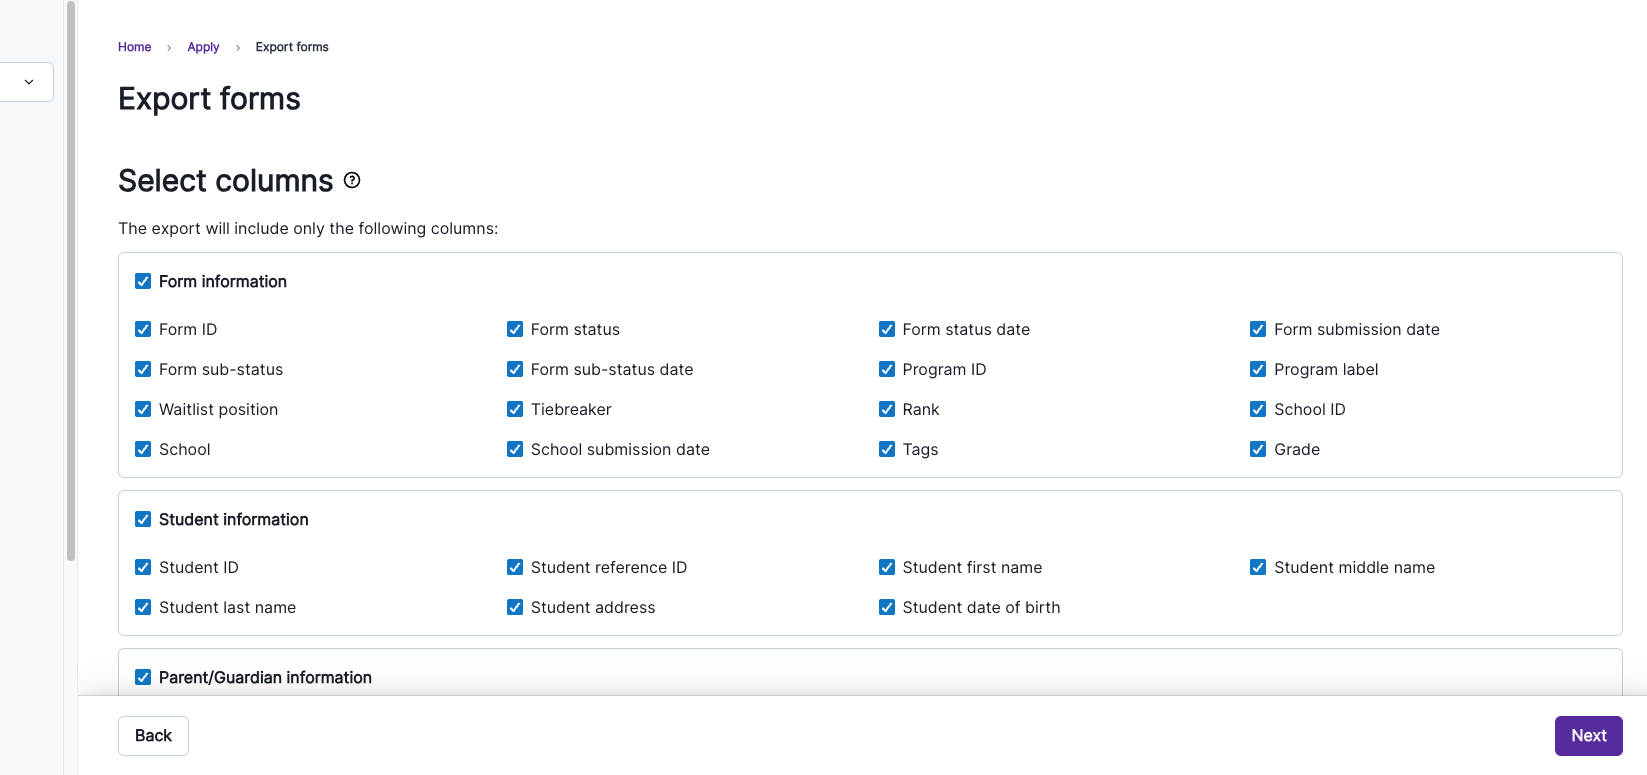Toggle the Student middle name checkbox

tap(1258, 568)
